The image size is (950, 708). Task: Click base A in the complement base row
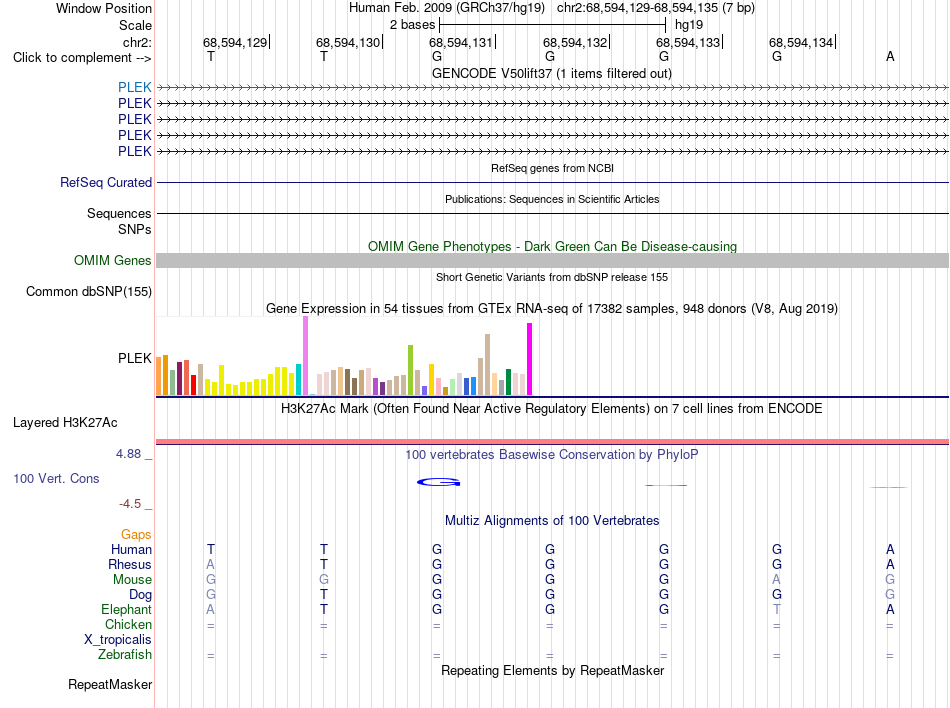point(890,56)
